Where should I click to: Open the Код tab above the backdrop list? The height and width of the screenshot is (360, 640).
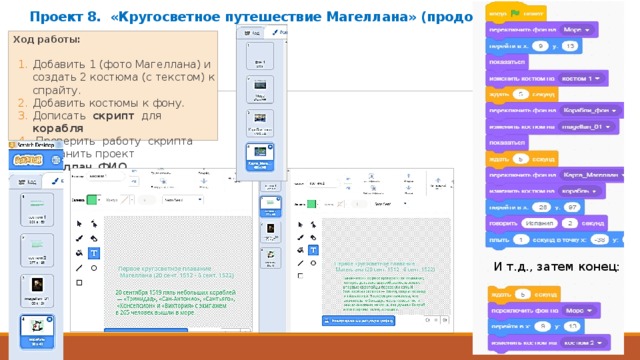pos(252,33)
